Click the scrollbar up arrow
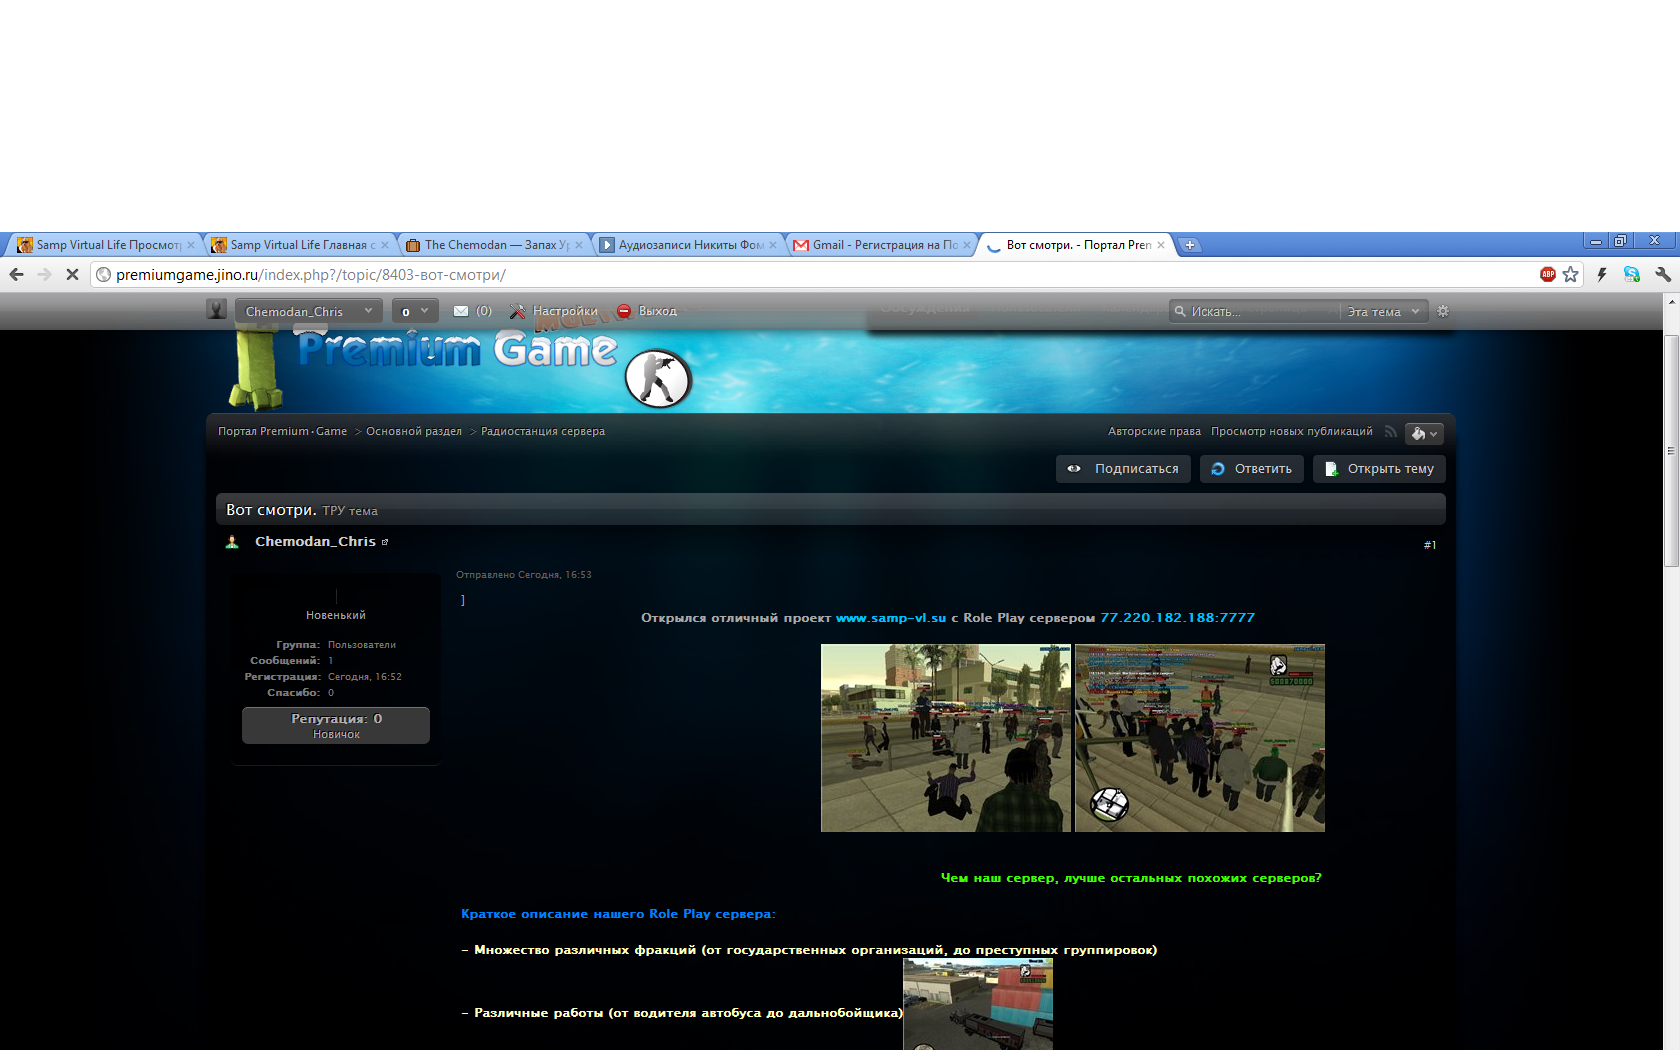 pyautogui.click(x=1671, y=300)
